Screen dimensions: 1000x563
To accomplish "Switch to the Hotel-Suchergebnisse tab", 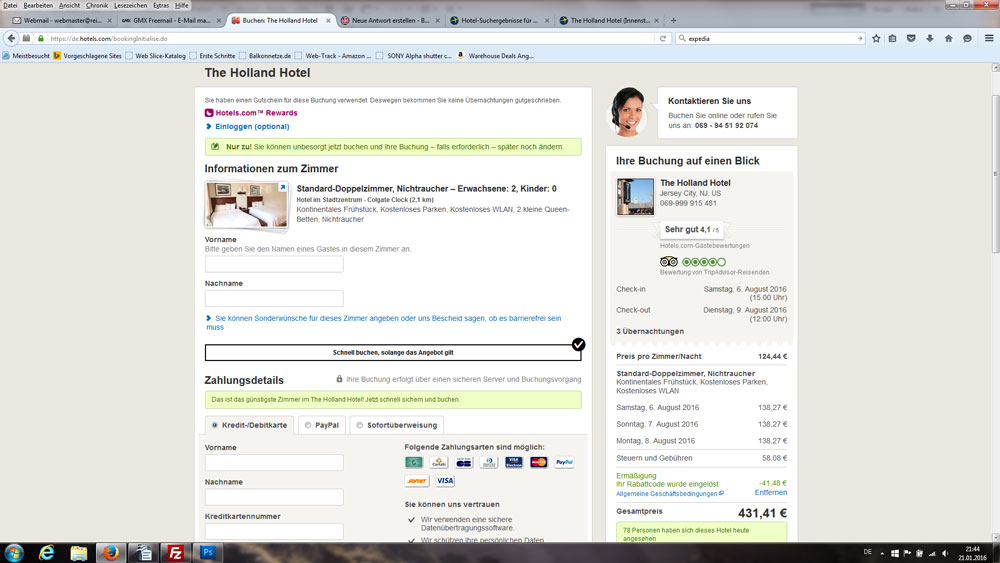I will coord(497,20).
